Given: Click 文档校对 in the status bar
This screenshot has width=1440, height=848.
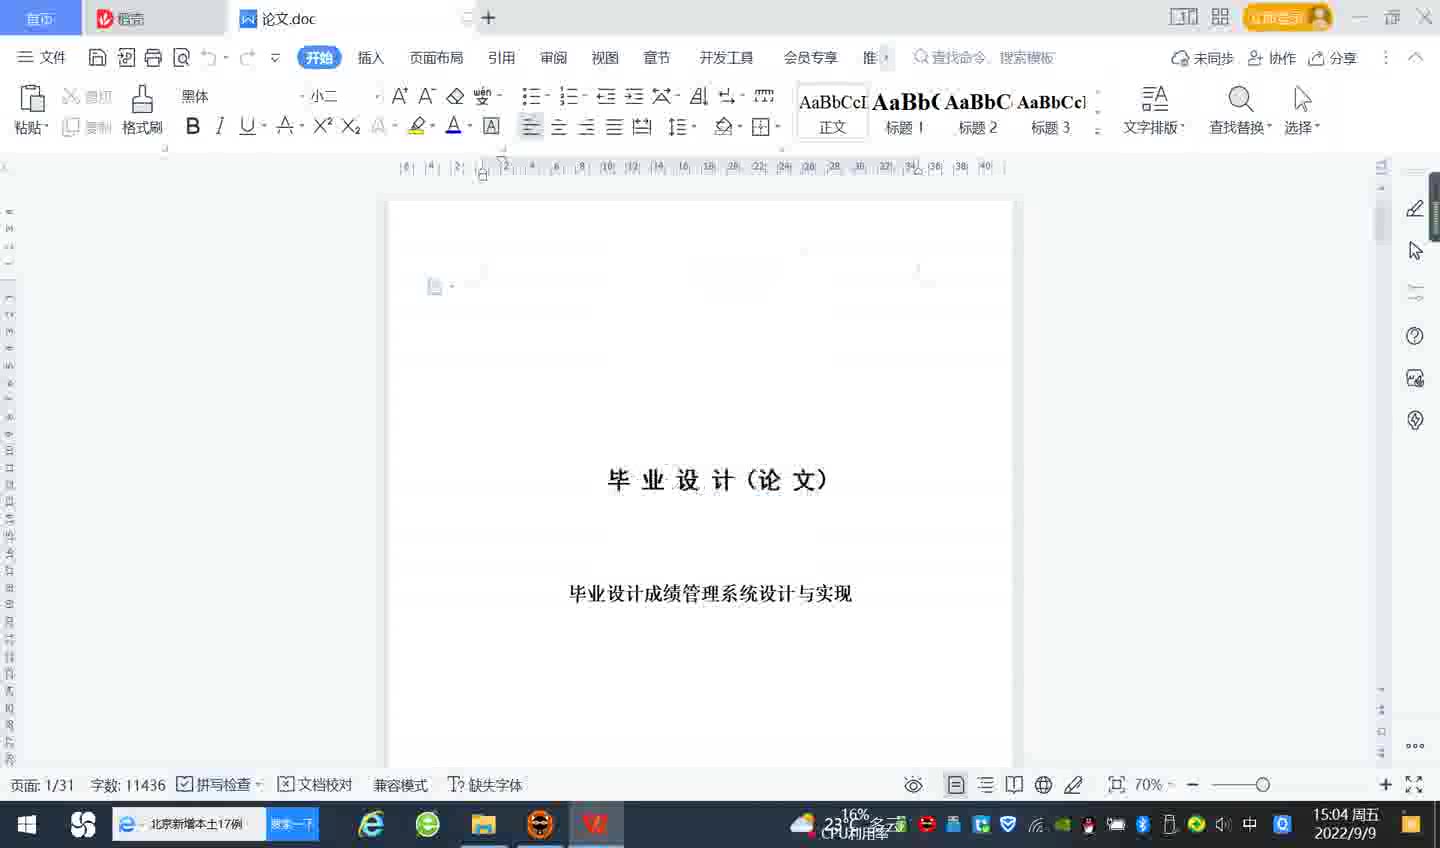Looking at the screenshot, I should tap(315, 785).
